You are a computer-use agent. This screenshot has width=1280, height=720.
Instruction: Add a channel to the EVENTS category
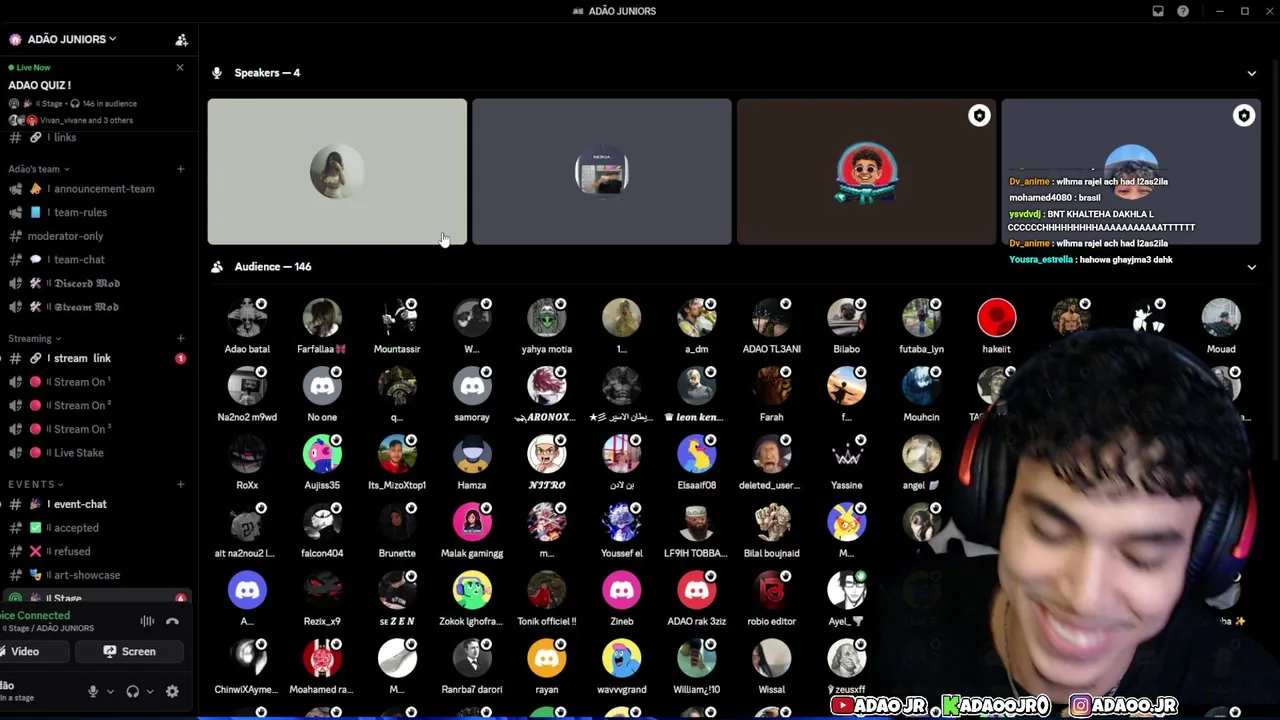pos(180,485)
